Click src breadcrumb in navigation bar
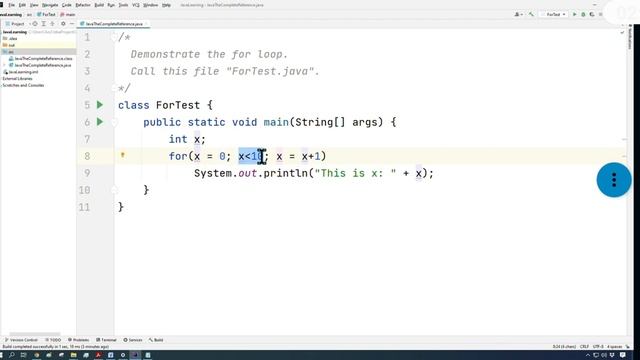This screenshot has width=640, height=360. pyautogui.click(x=29, y=15)
